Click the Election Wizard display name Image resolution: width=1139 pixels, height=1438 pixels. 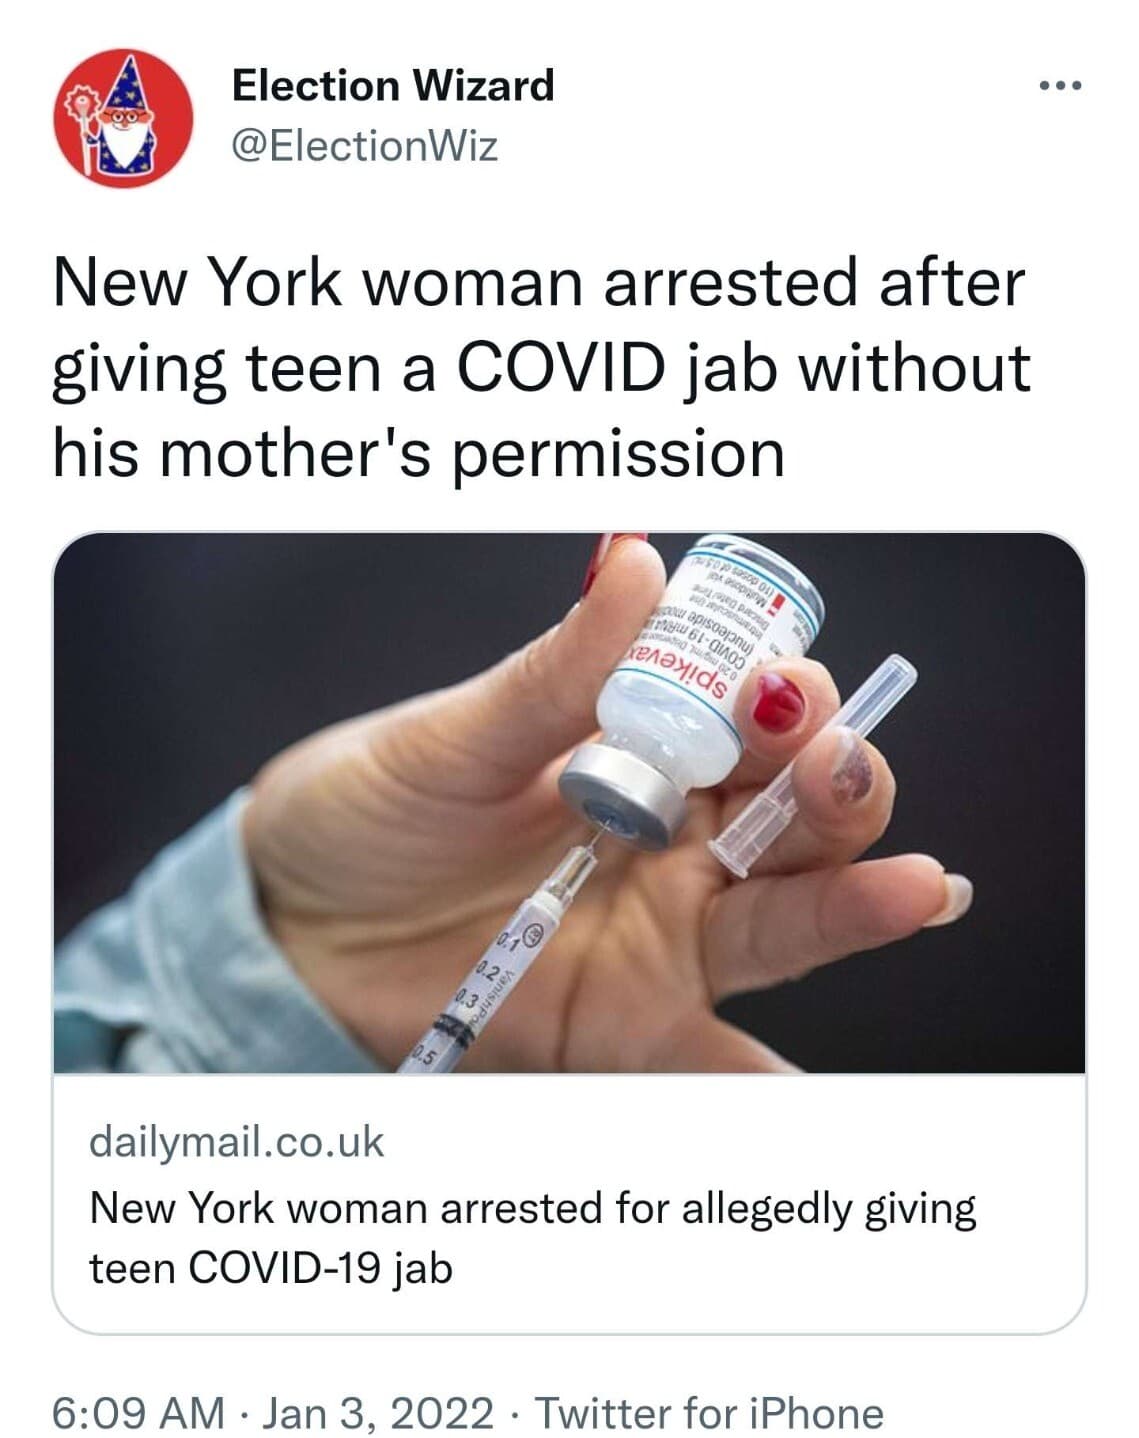click(x=393, y=85)
